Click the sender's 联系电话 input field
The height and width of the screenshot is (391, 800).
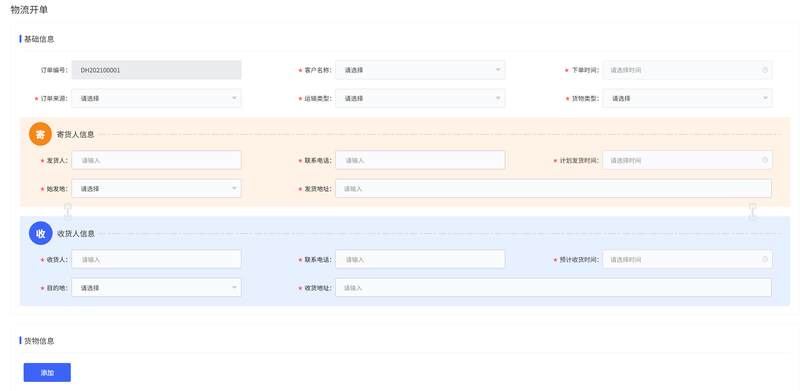(x=420, y=160)
